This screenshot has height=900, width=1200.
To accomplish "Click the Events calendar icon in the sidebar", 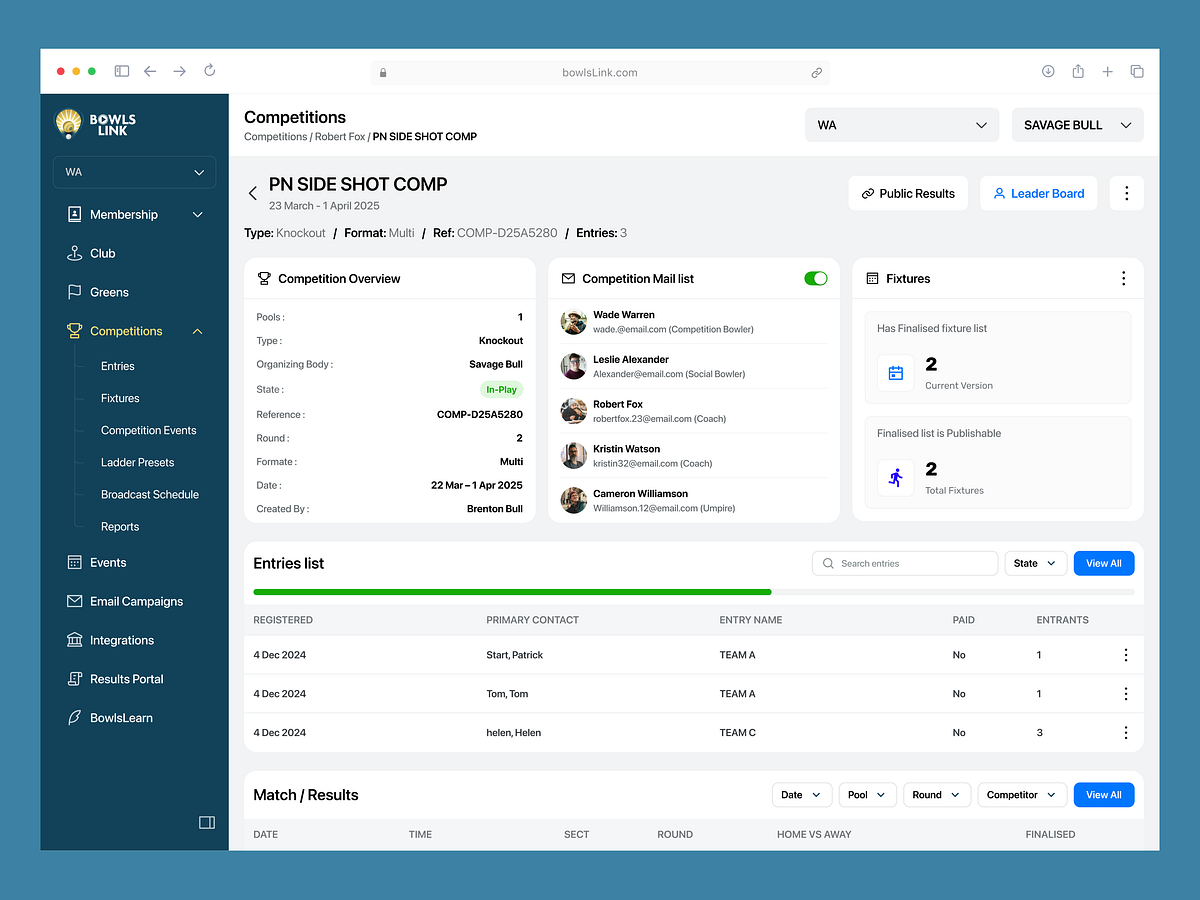I will [x=74, y=563].
